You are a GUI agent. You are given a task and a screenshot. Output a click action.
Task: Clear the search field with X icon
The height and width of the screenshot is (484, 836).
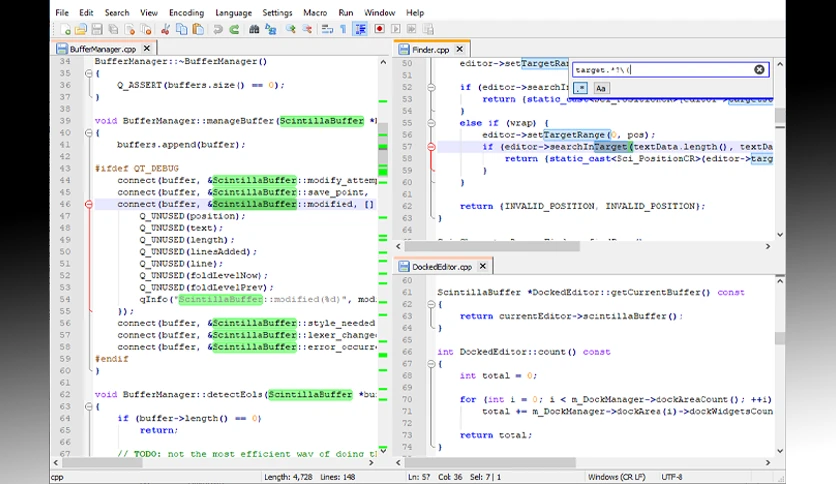click(x=759, y=70)
